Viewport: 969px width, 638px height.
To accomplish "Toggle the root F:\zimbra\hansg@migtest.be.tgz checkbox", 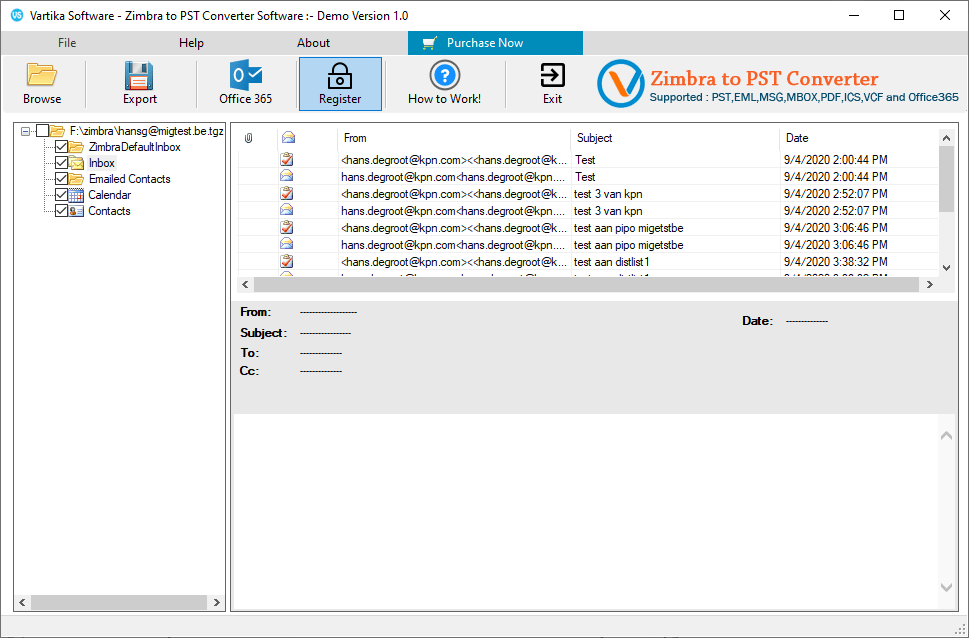I will coord(42,130).
